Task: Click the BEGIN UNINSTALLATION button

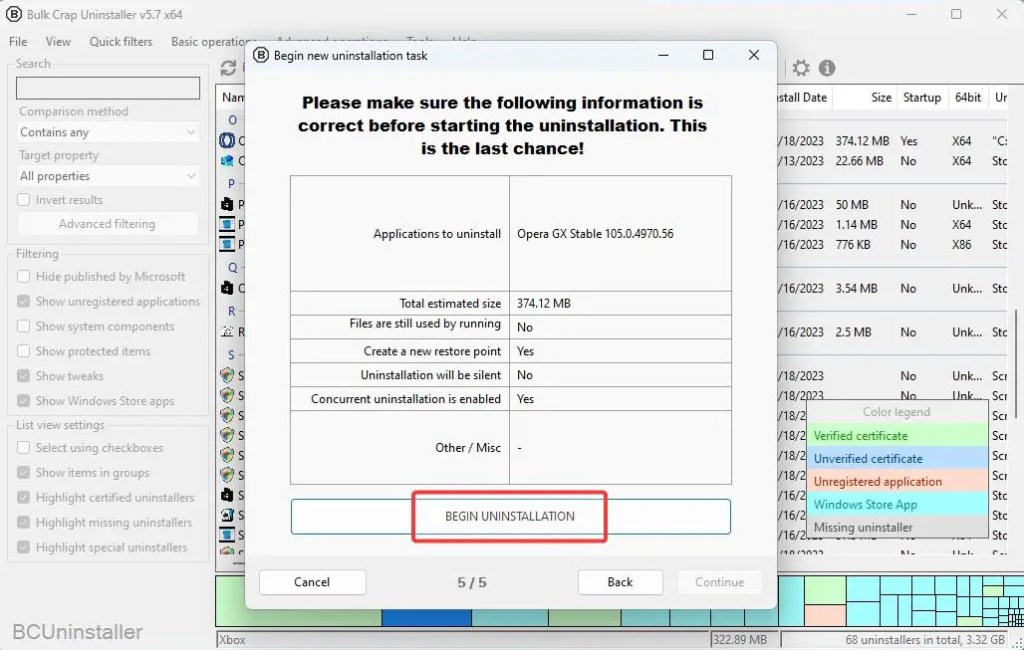Action: pyautogui.click(x=510, y=516)
